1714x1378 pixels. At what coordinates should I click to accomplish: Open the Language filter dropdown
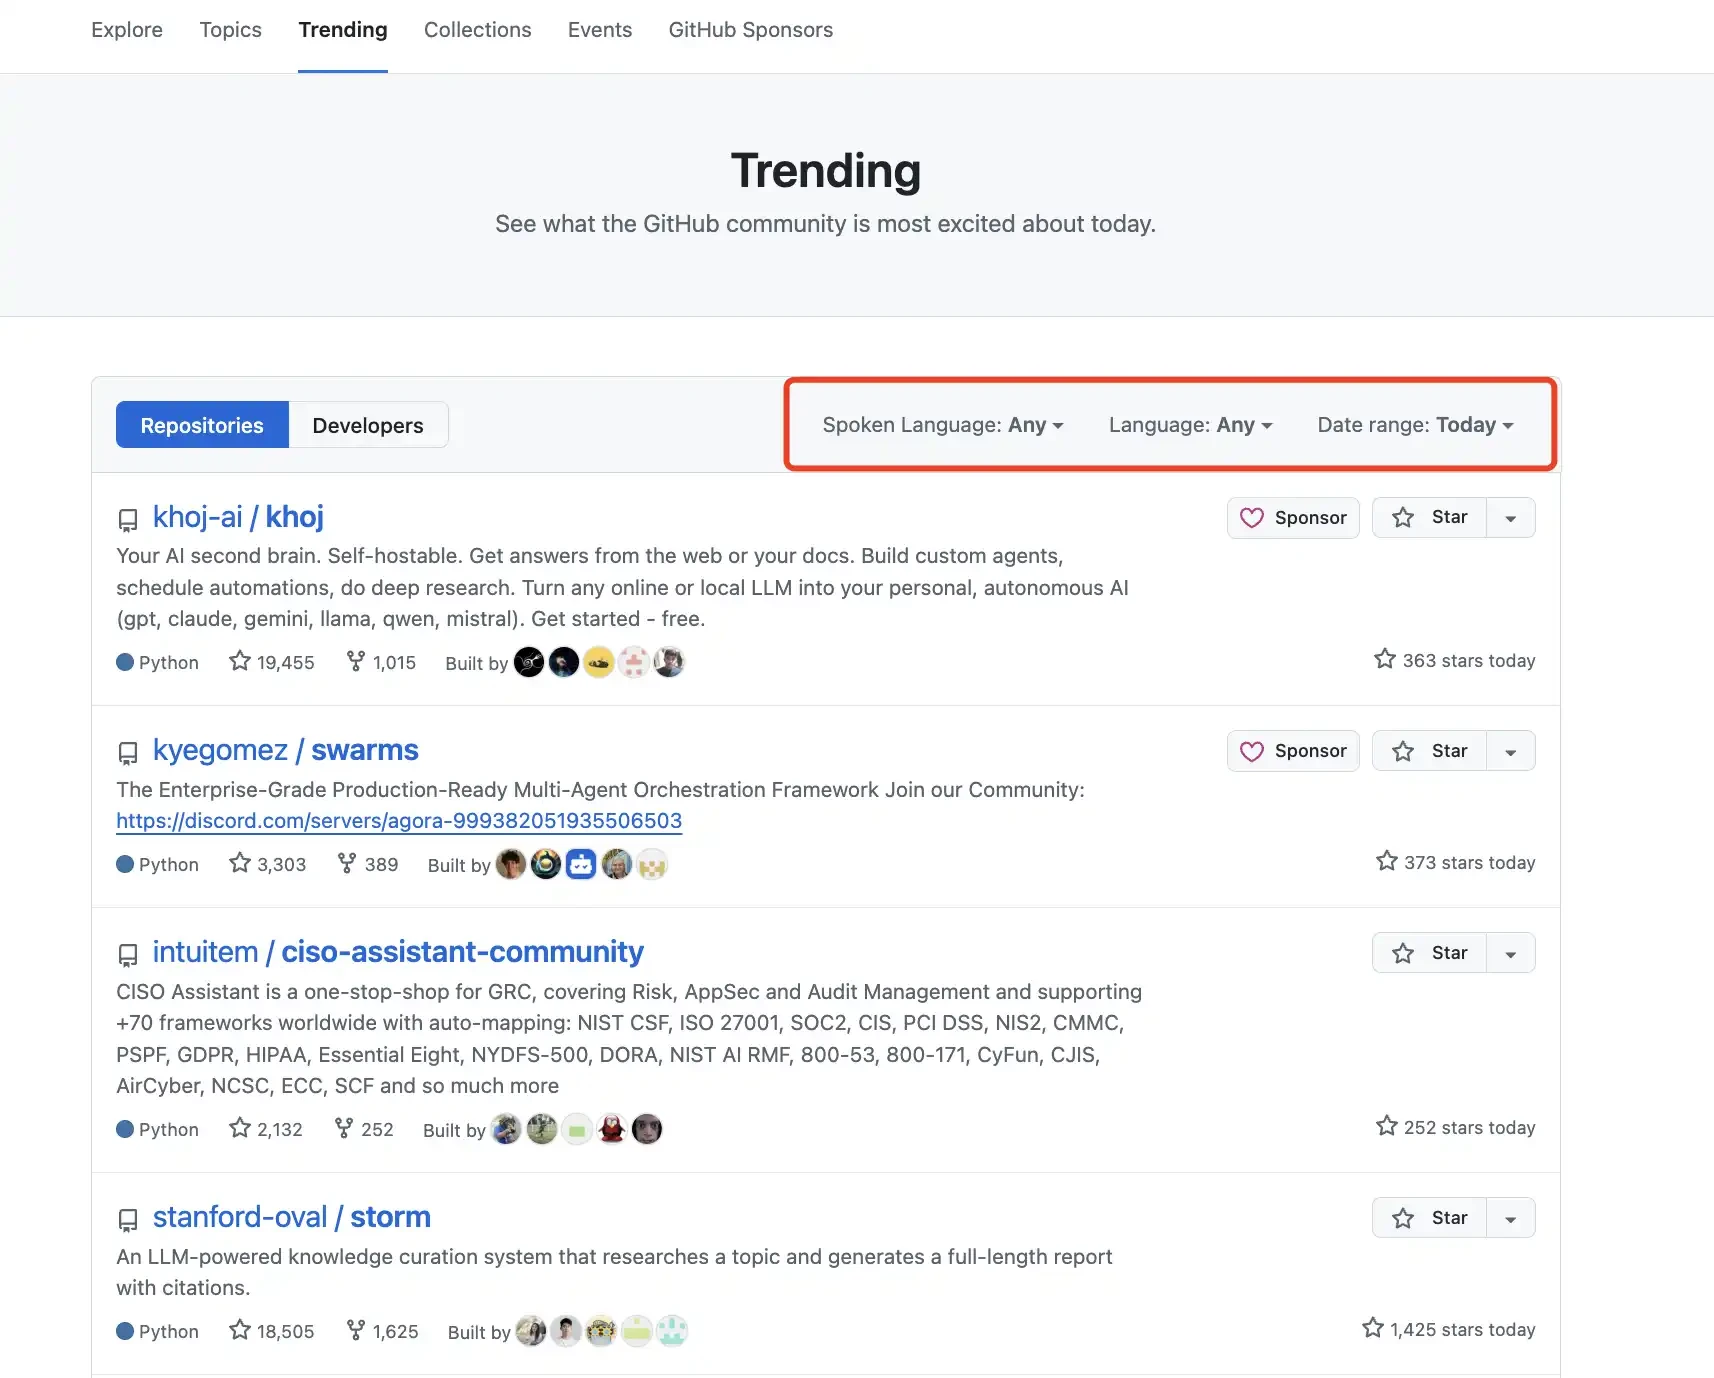pyautogui.click(x=1190, y=424)
